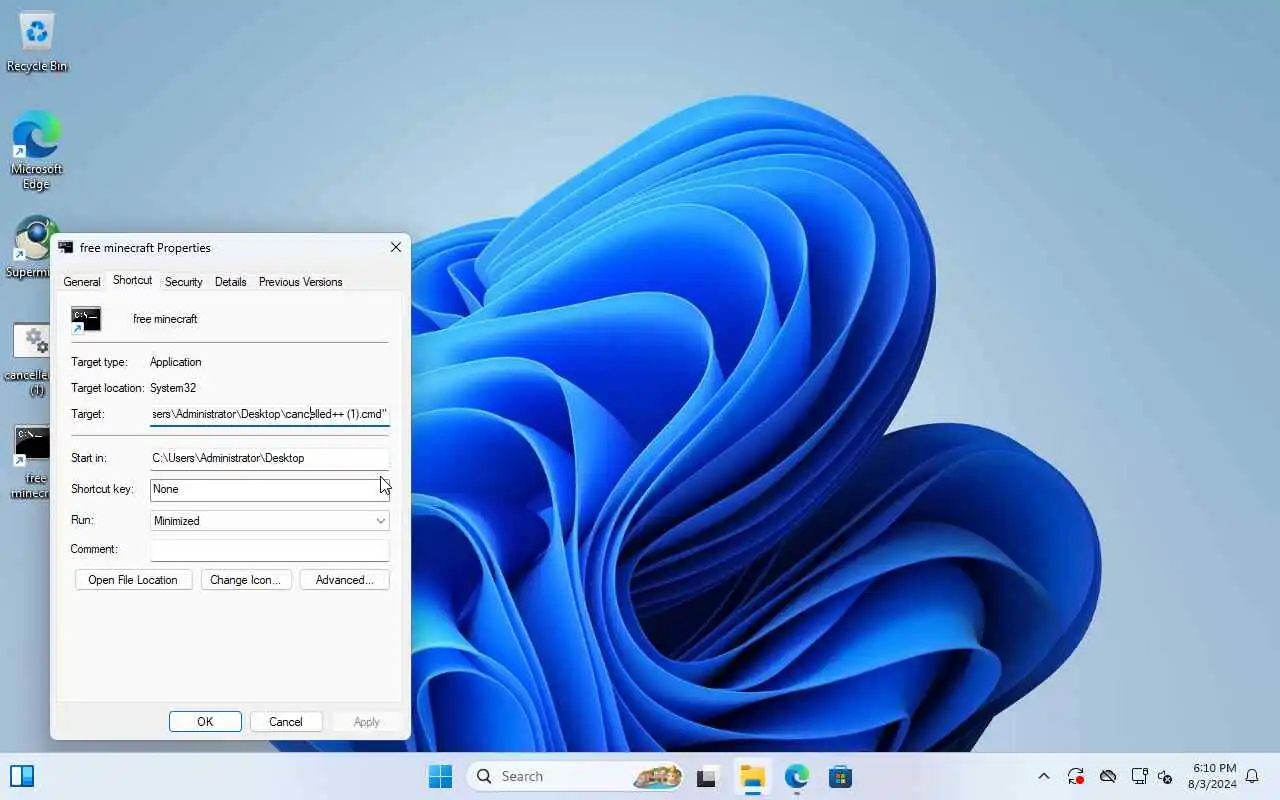Show hidden tray icons chevron
This screenshot has height=800, width=1280.
pos(1044,776)
